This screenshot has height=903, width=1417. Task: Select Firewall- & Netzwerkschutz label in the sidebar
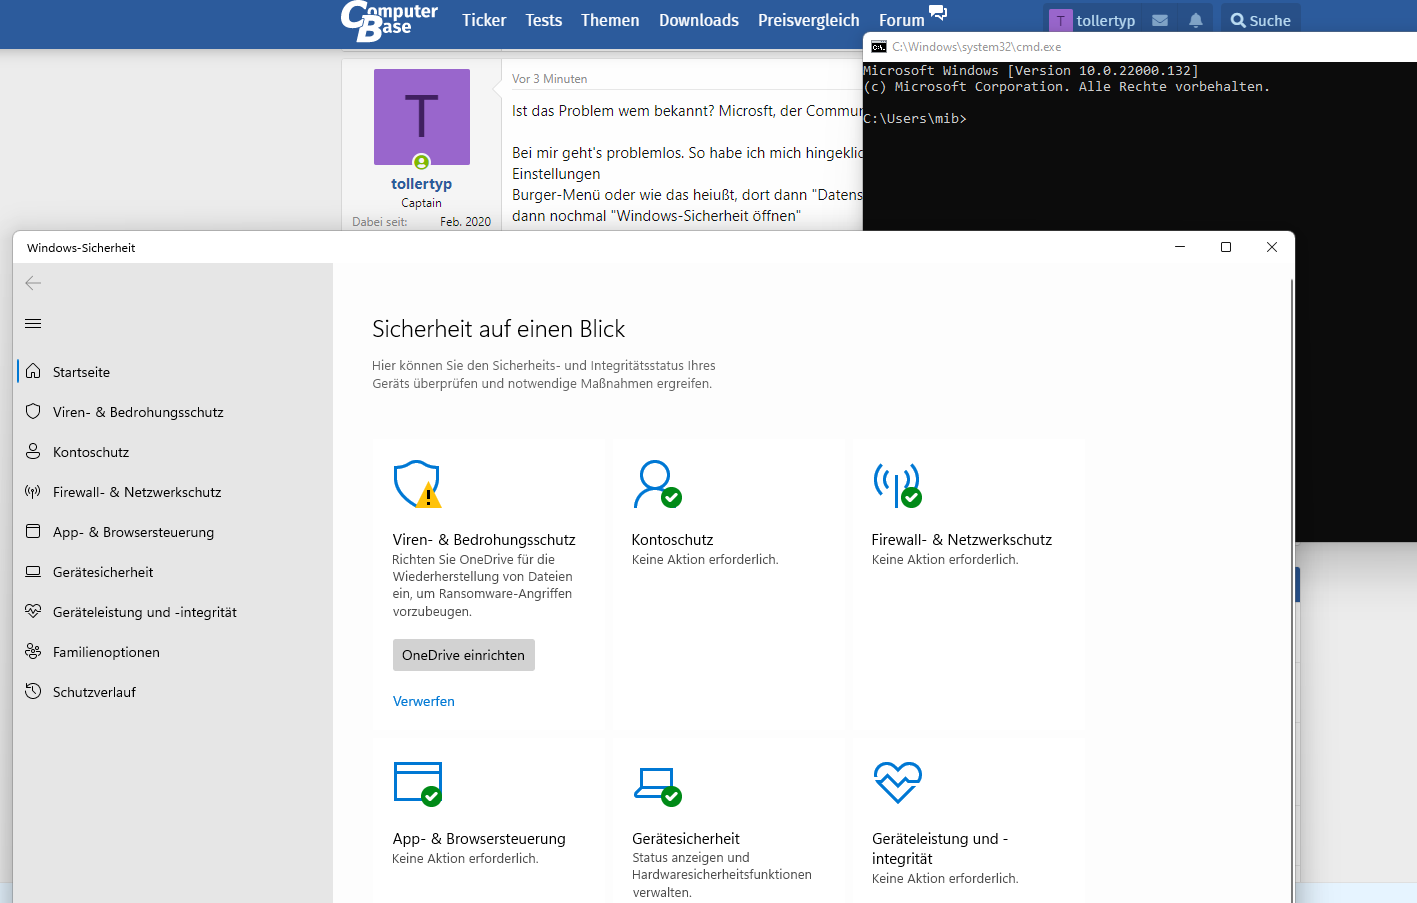tap(137, 492)
